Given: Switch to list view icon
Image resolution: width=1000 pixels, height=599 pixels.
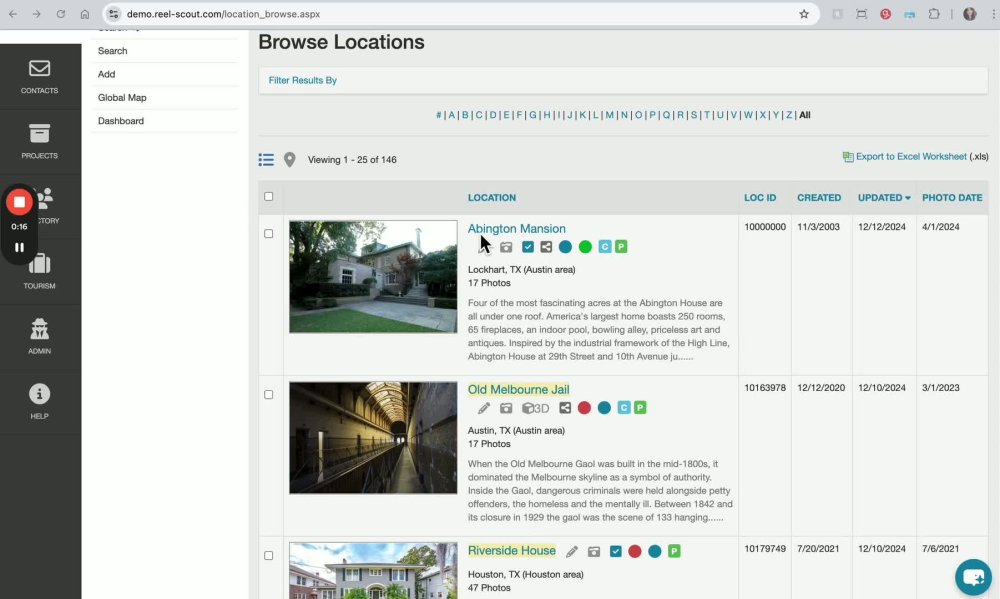Looking at the screenshot, I should 266,159.
